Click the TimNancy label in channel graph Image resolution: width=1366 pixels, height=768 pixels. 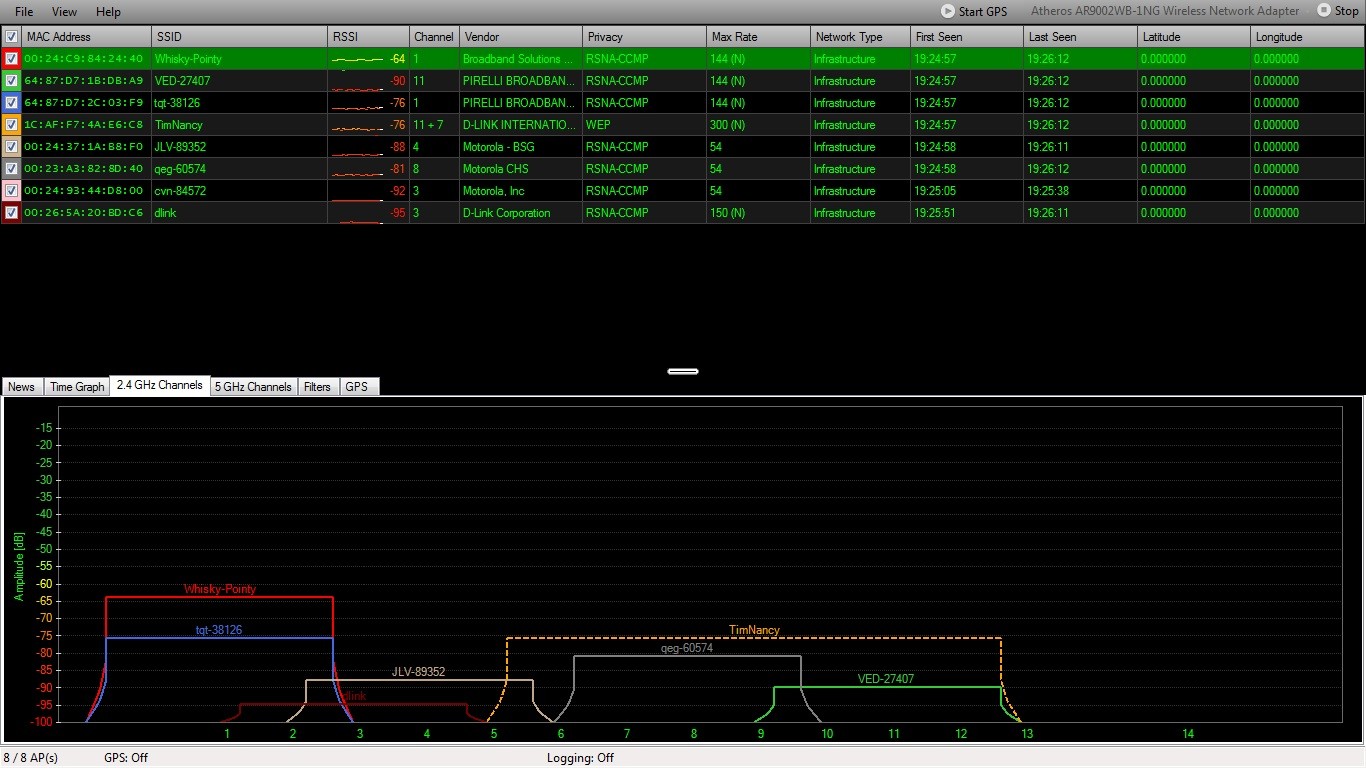pos(754,630)
